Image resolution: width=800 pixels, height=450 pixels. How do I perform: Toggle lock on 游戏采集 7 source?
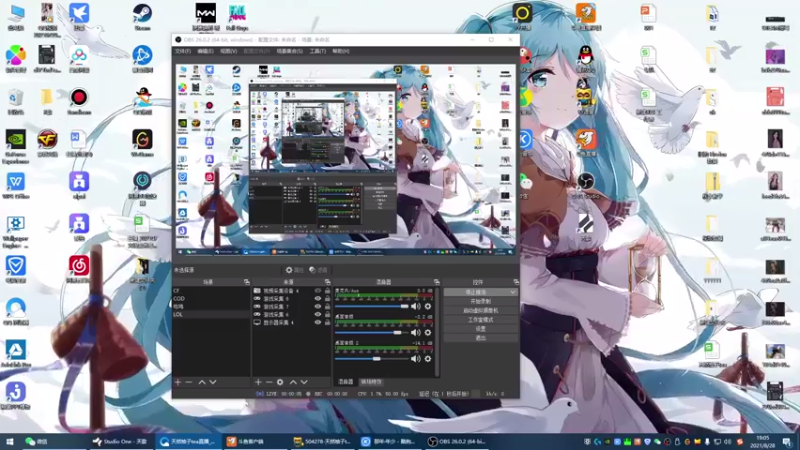point(328,307)
